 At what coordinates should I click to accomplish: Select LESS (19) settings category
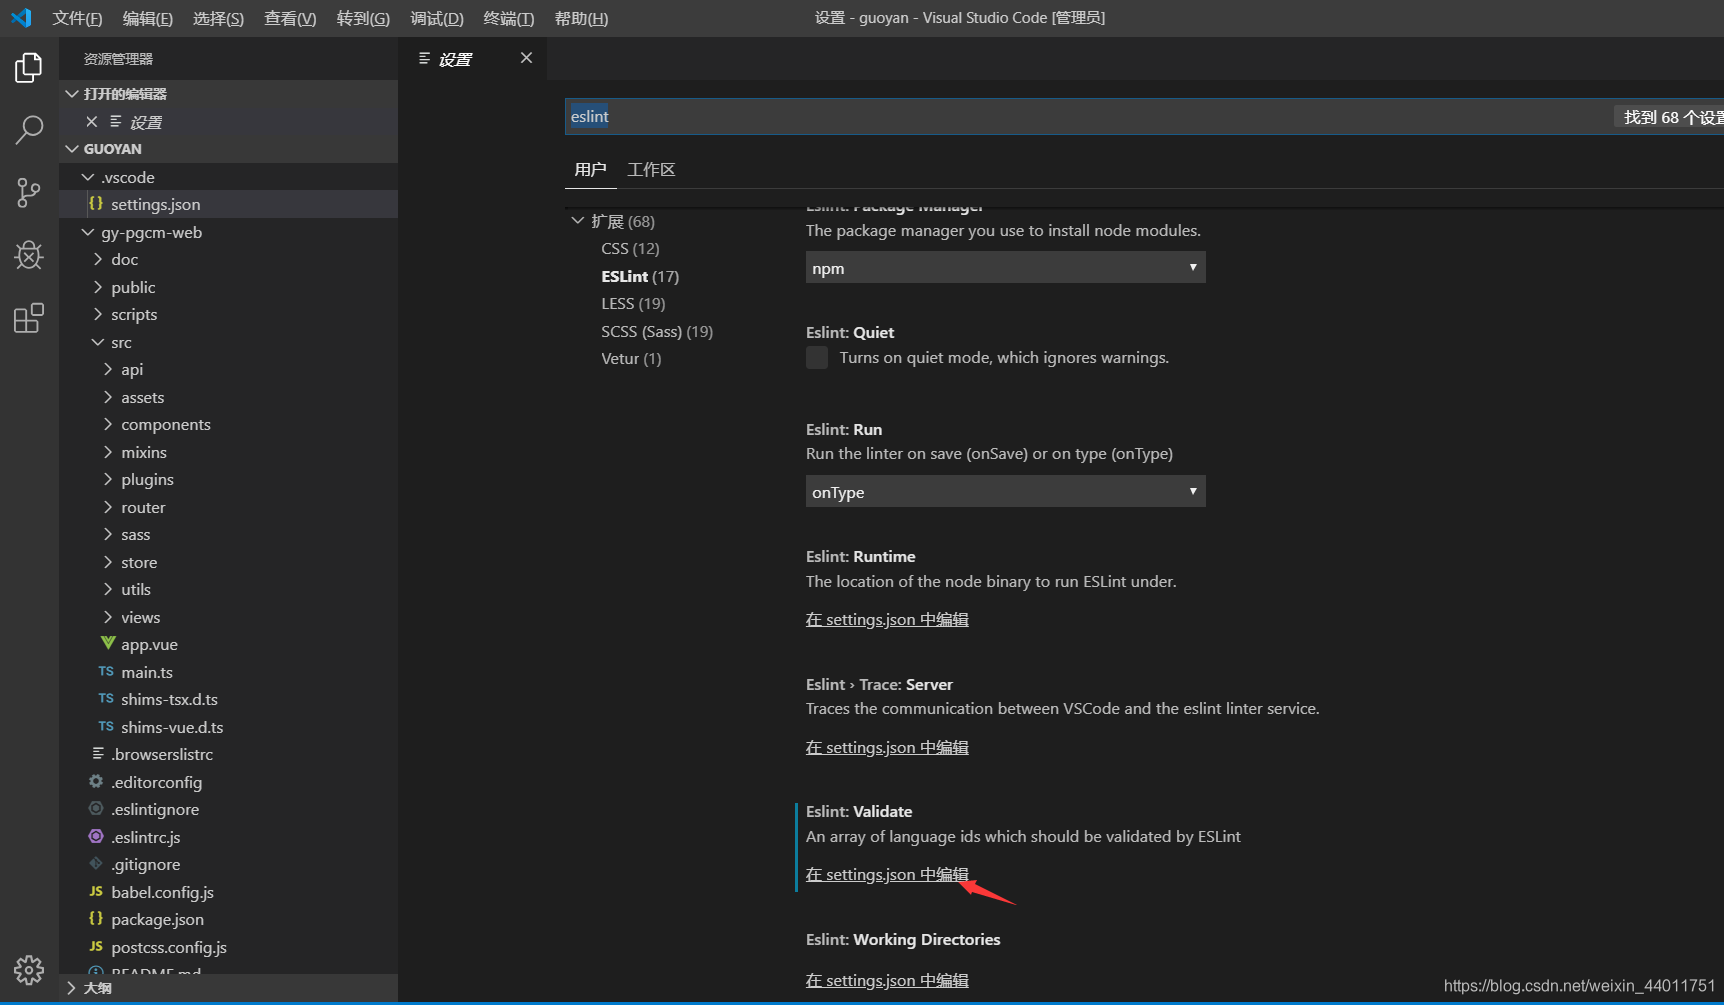(633, 304)
